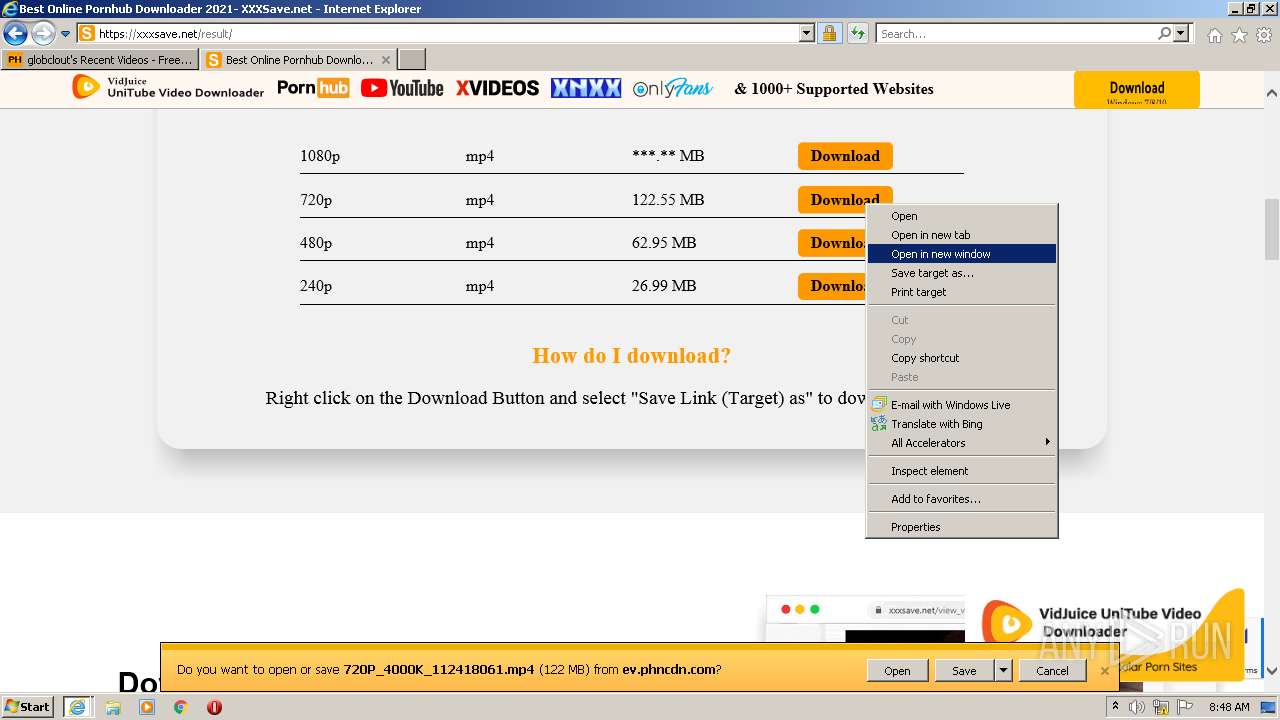Click the Show desktop button

(x=1269, y=707)
